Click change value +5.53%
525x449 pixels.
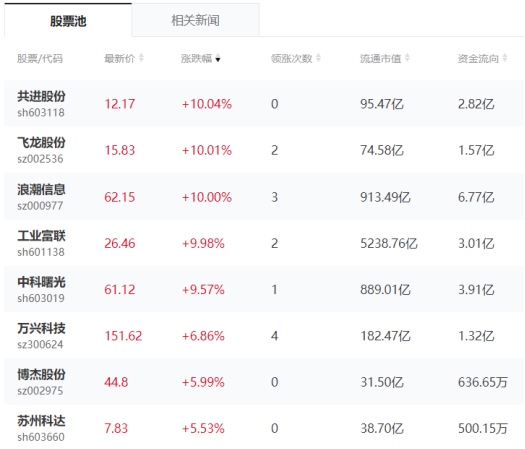pos(203,428)
